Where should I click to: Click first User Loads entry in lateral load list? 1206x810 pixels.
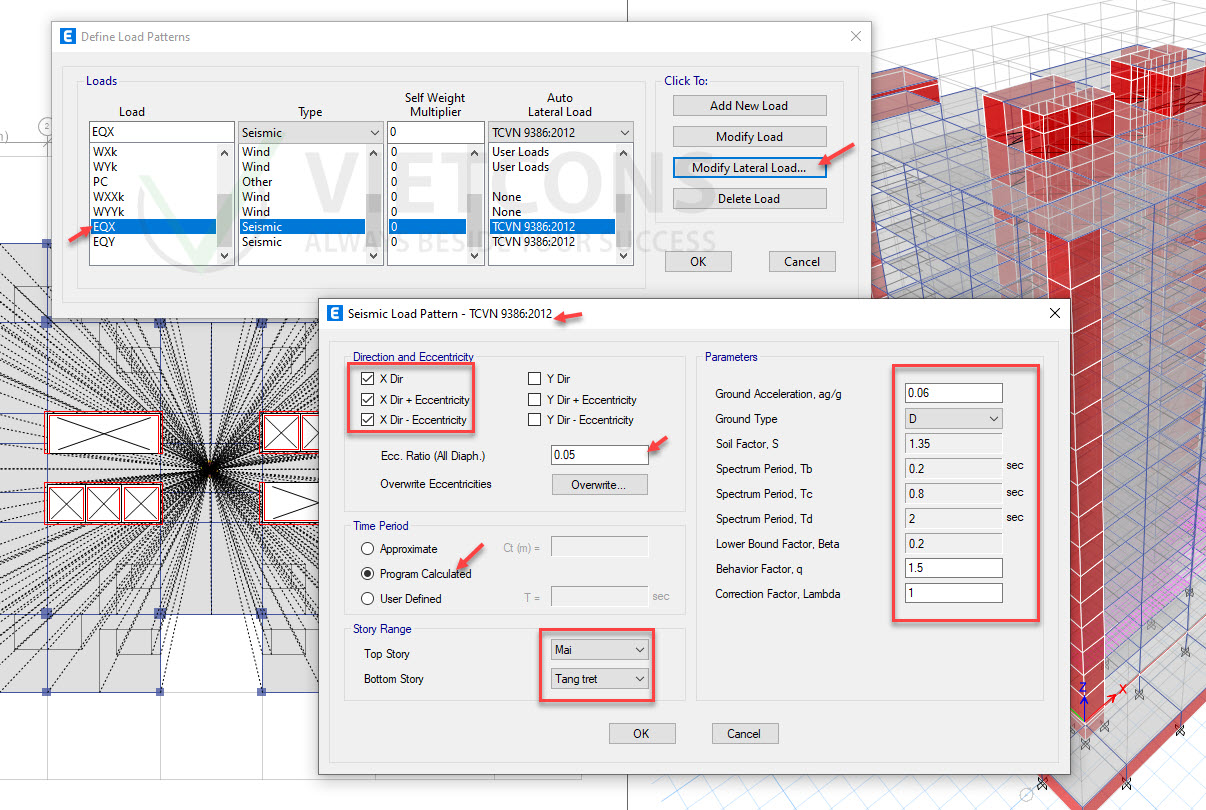tap(551, 152)
